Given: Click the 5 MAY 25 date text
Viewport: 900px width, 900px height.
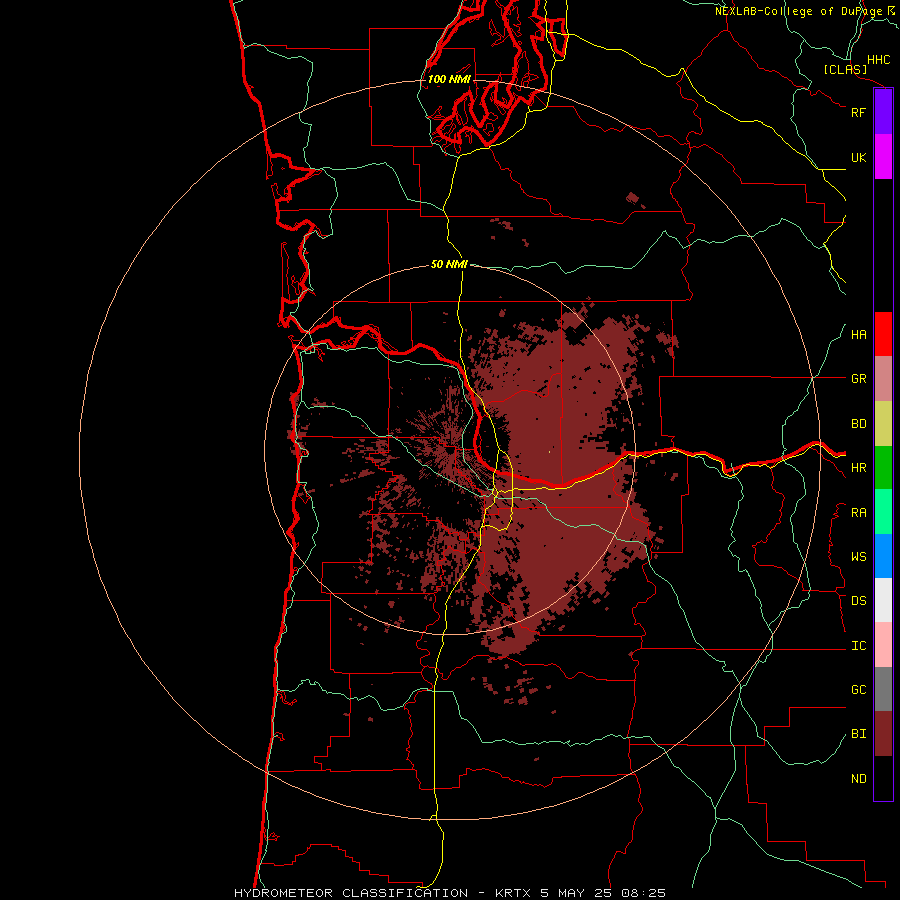Looking at the screenshot, I should [x=577, y=893].
